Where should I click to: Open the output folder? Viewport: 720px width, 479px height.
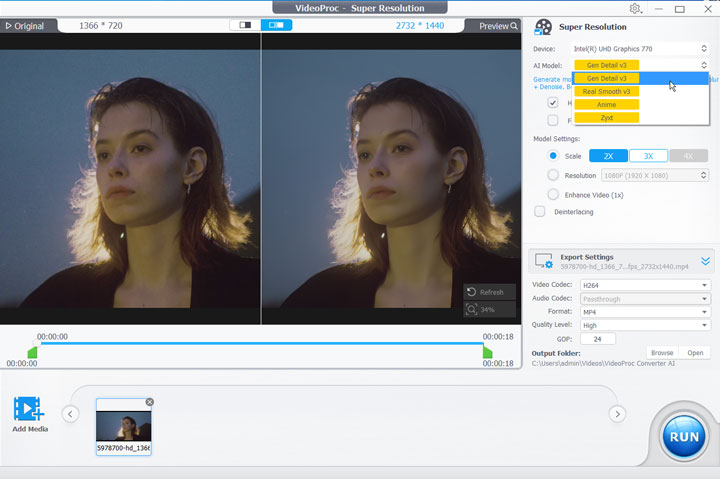click(x=695, y=353)
